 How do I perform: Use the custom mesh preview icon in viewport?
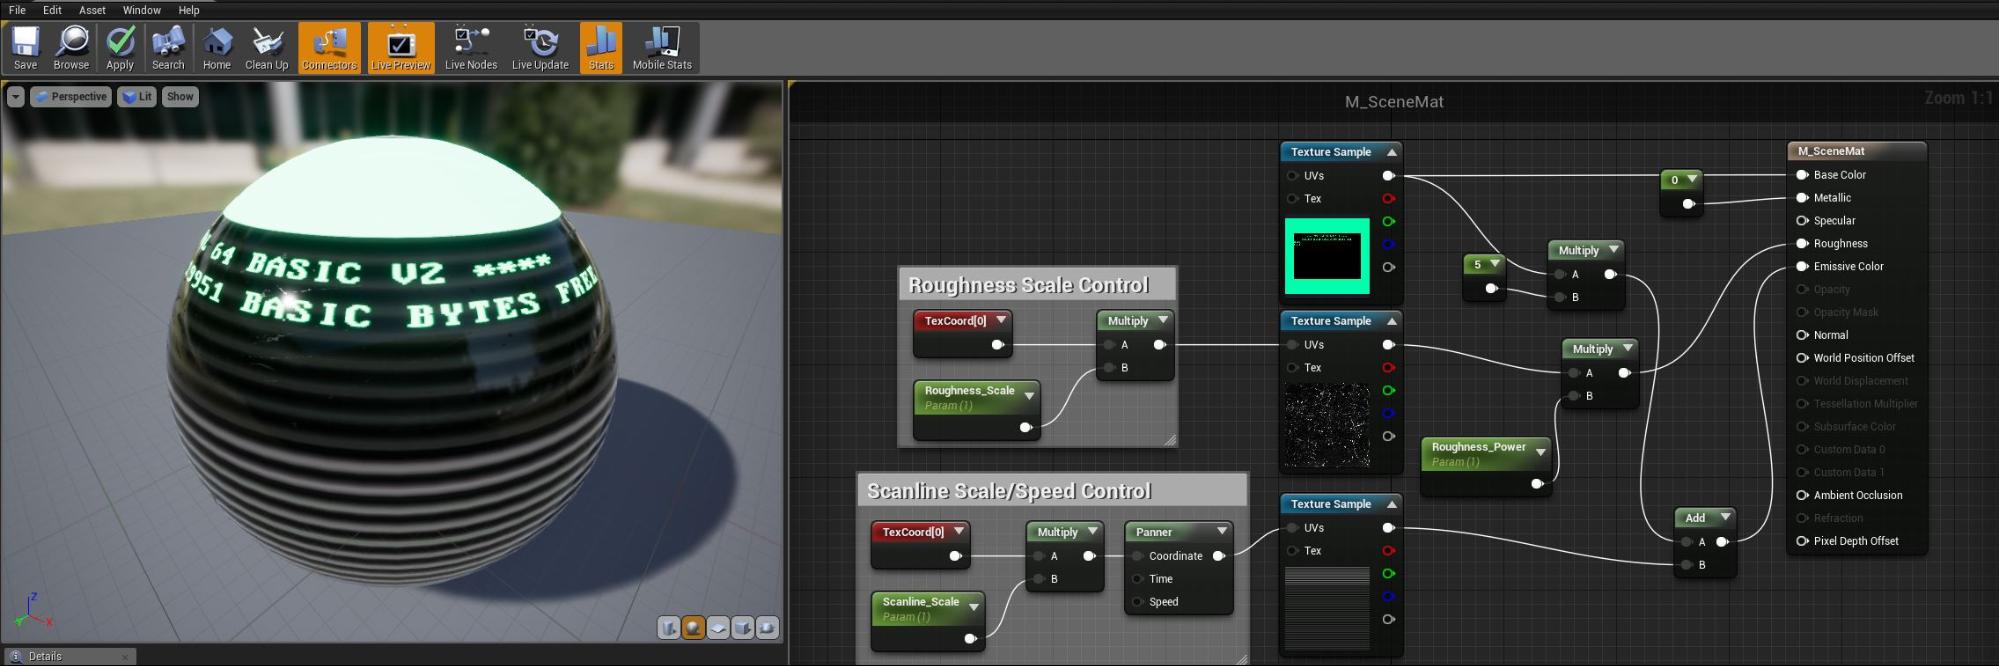pos(767,628)
